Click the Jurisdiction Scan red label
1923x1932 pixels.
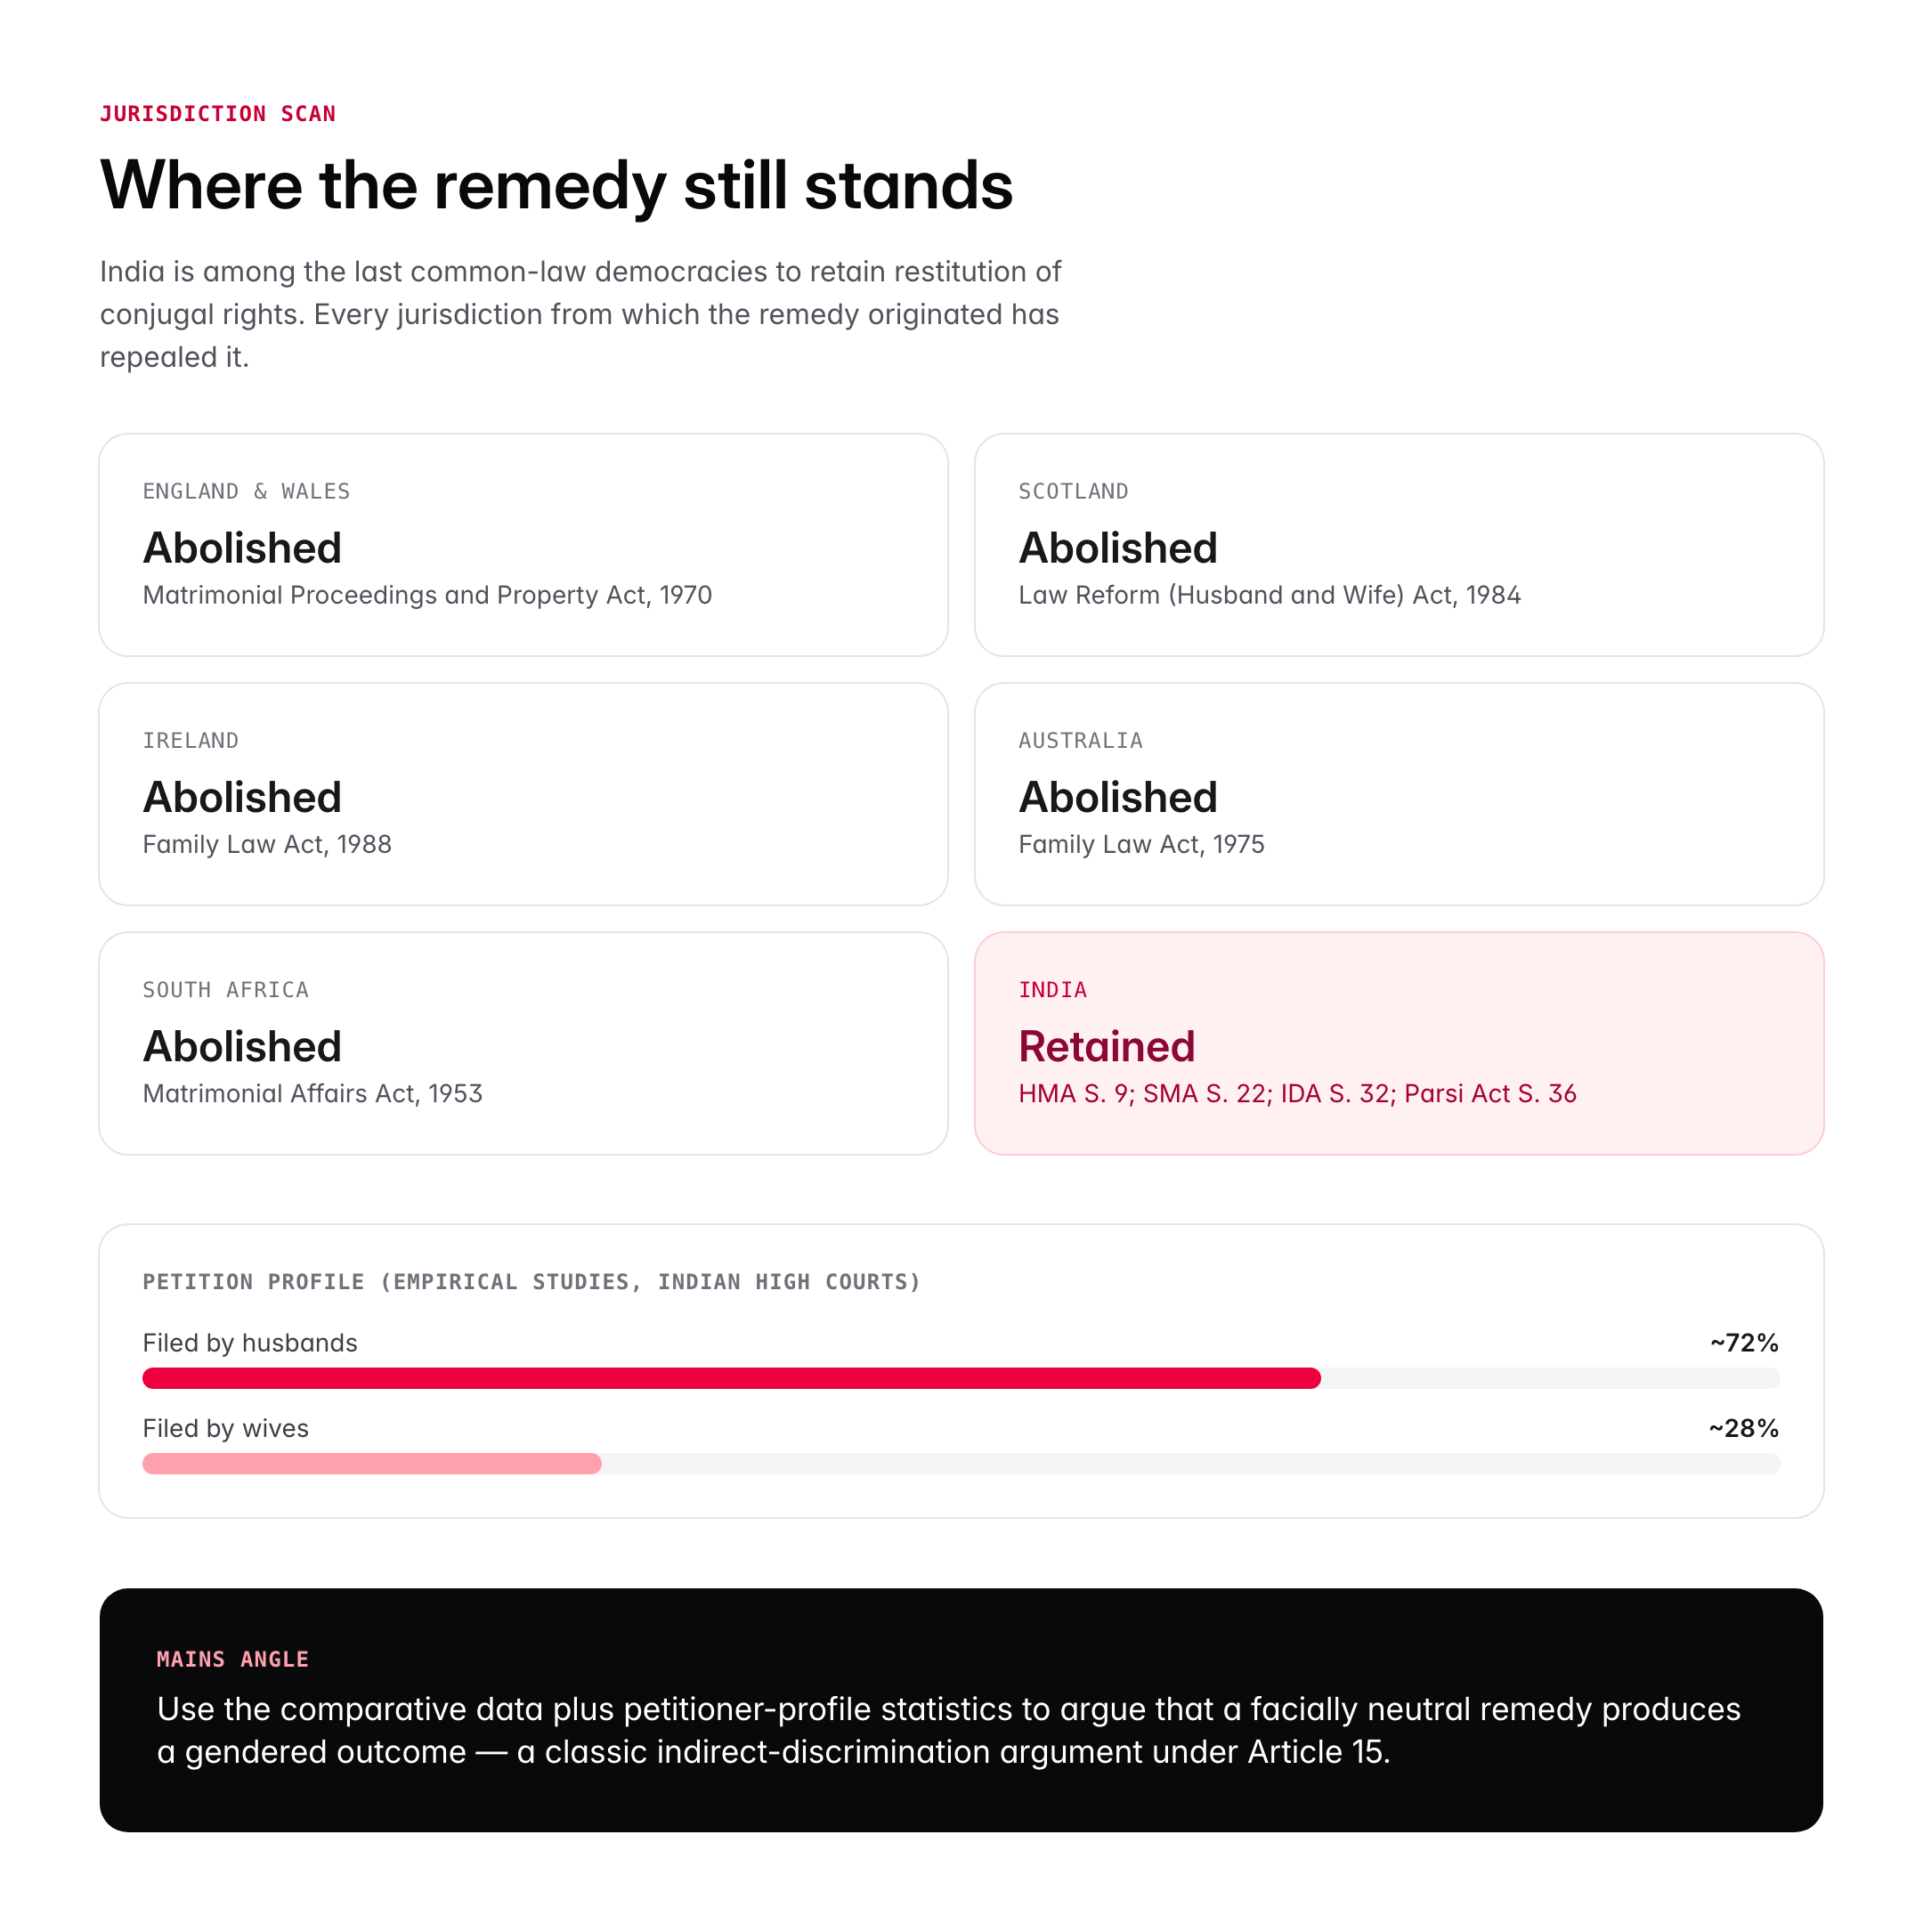point(217,114)
